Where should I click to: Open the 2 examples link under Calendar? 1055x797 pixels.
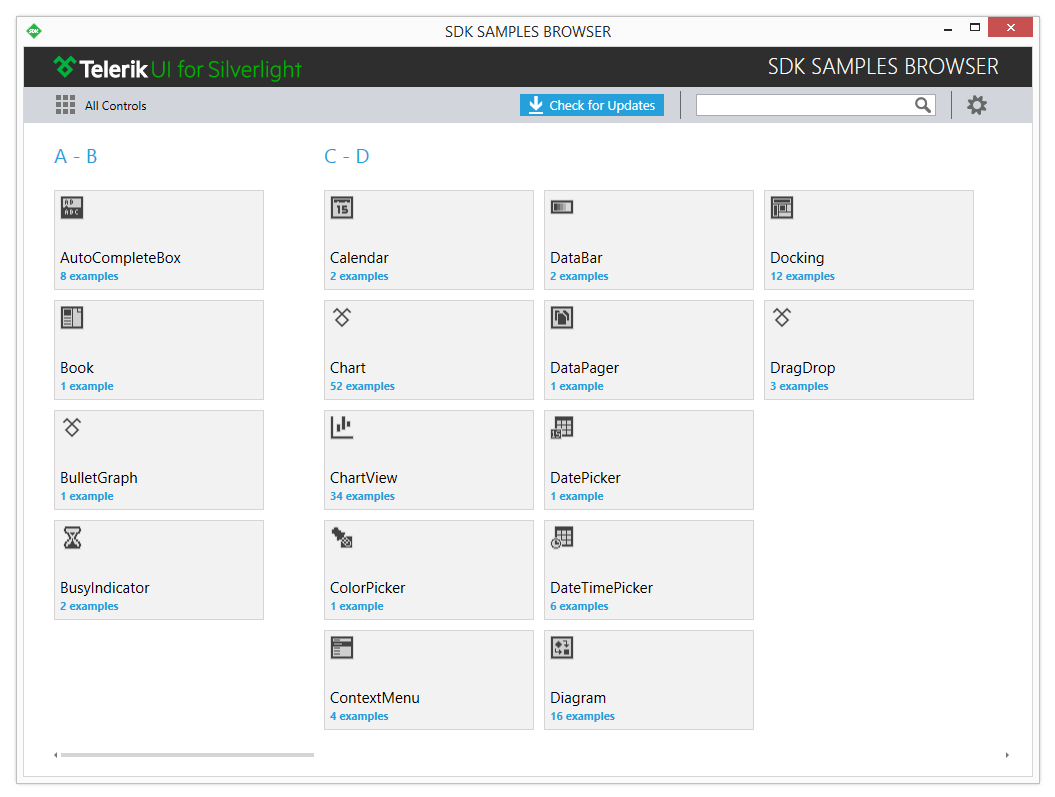point(359,276)
